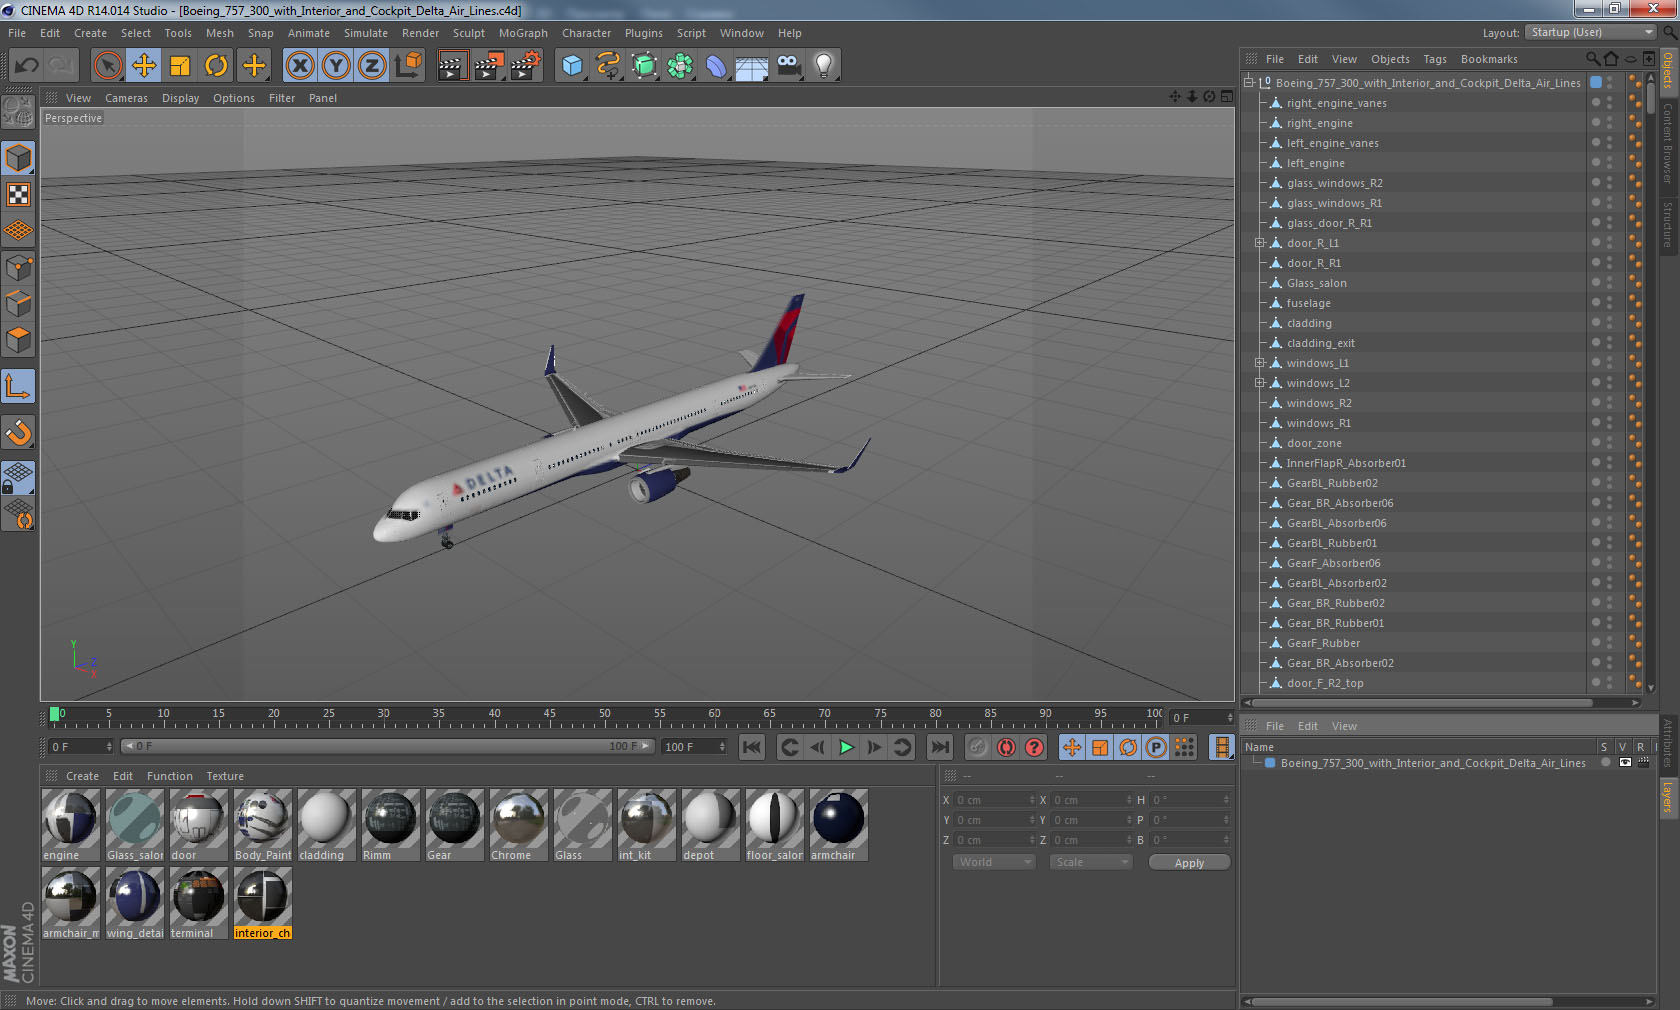The width and height of the screenshot is (1680, 1010).
Task: Open Render to Picture Viewer
Action: [488, 66]
